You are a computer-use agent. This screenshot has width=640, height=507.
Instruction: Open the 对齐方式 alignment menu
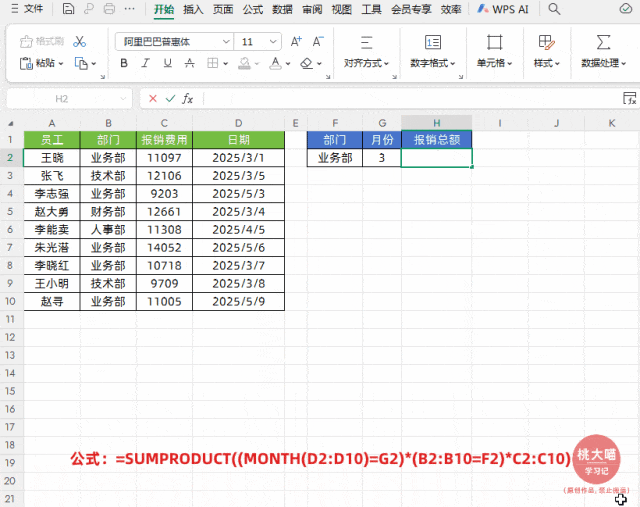(366, 51)
